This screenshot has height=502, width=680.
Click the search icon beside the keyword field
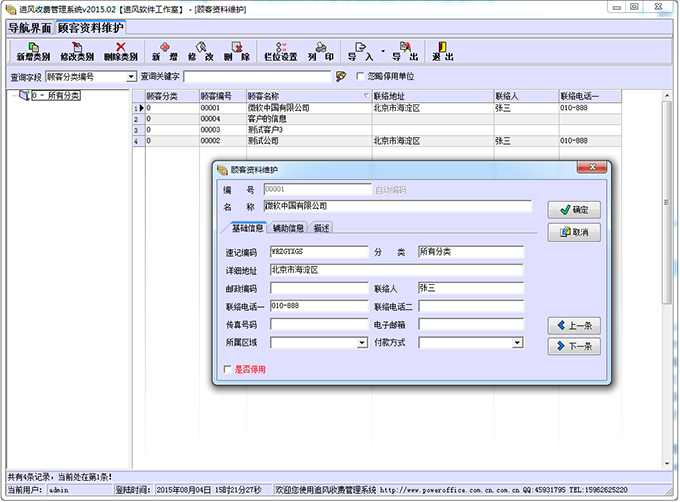tap(341, 76)
